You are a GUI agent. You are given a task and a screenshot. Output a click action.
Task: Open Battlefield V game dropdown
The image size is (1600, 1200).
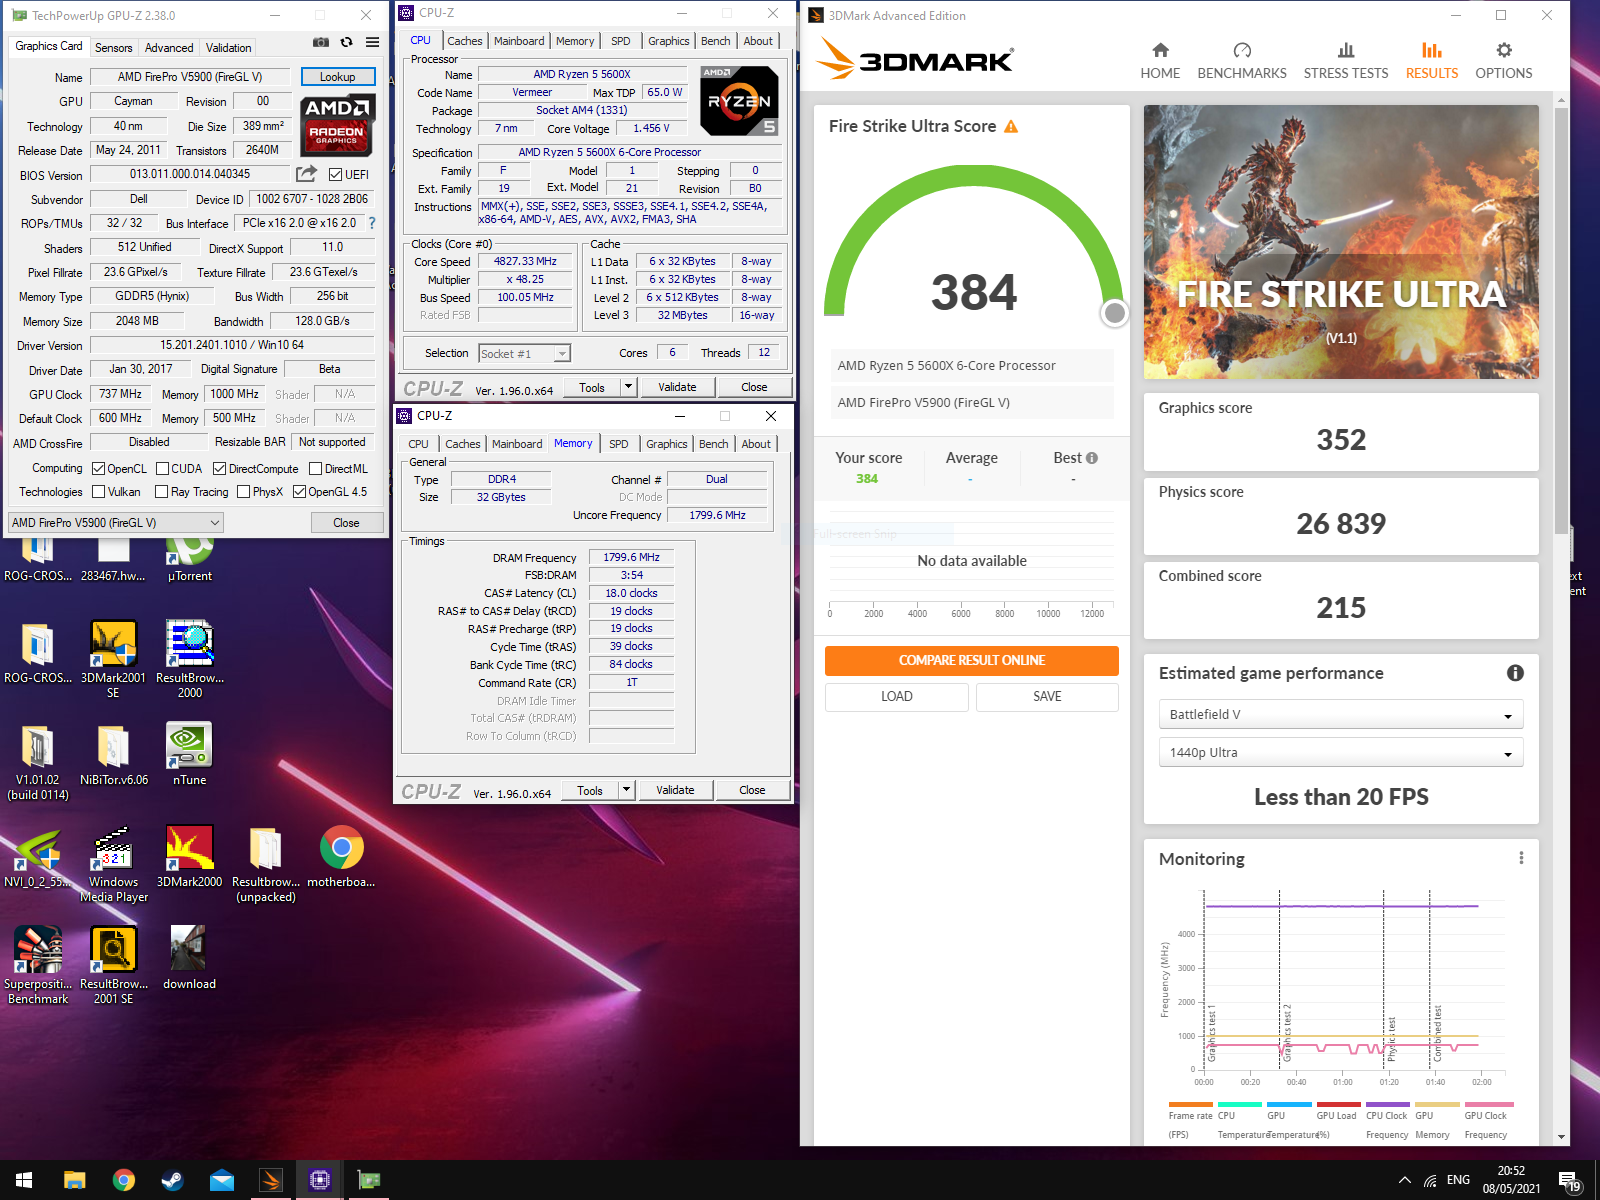[1341, 714]
